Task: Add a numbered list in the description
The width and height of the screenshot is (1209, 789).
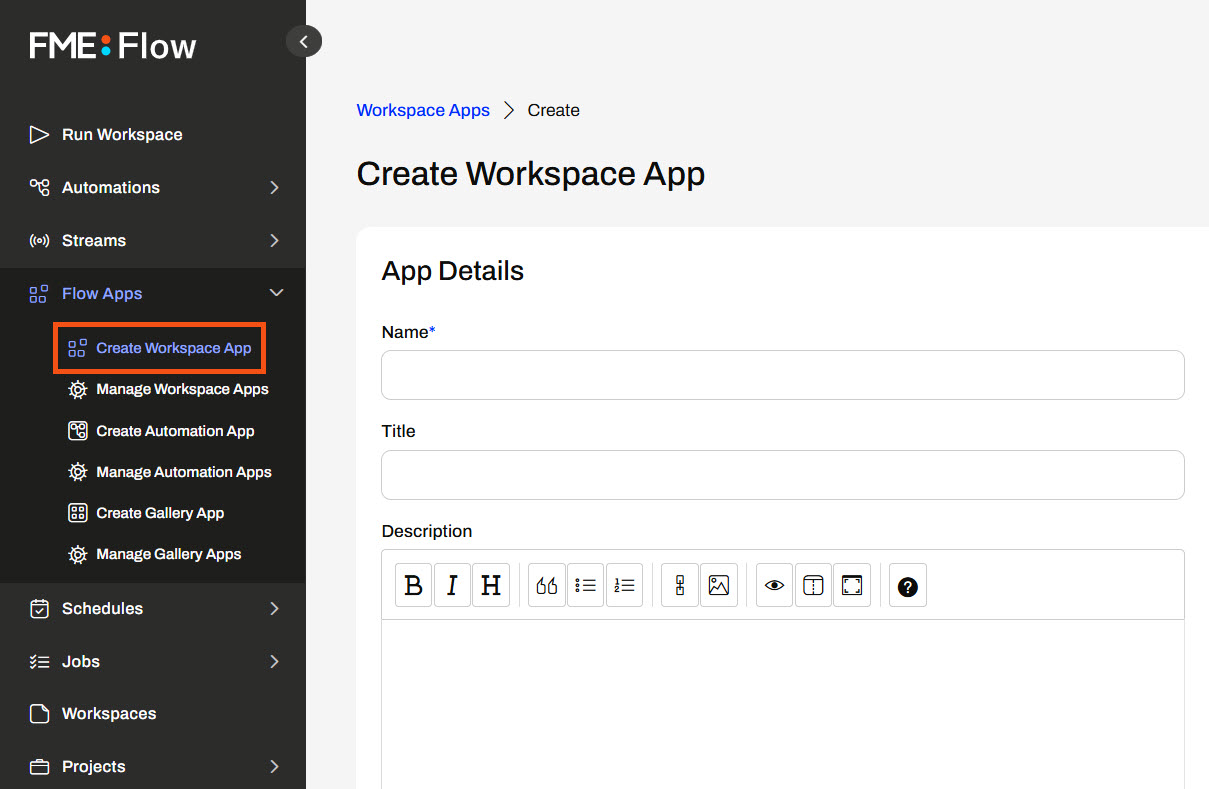Action: coord(625,586)
